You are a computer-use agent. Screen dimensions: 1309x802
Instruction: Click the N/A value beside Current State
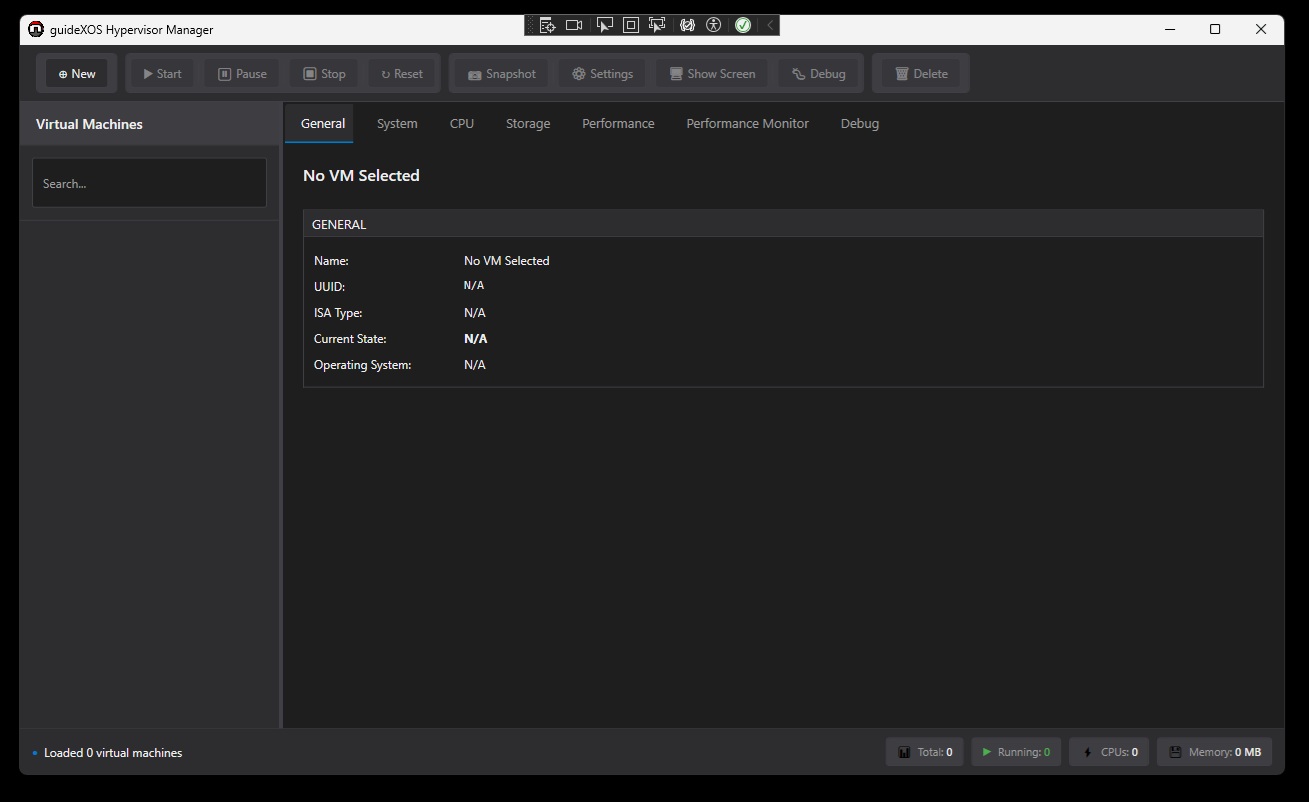[x=476, y=339]
